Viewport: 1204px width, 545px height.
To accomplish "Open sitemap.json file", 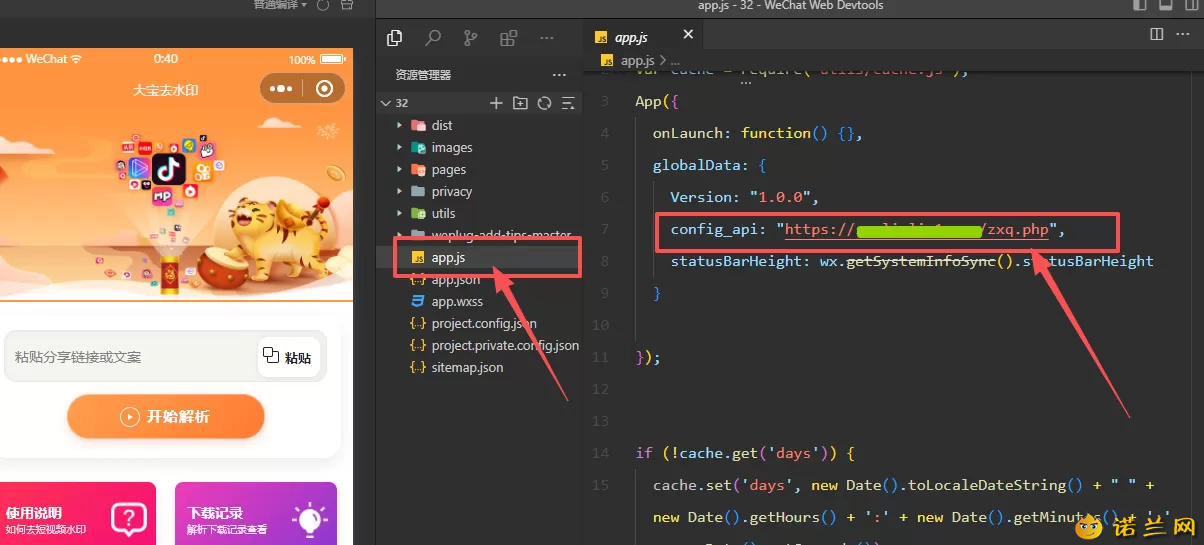I will click(x=477, y=367).
